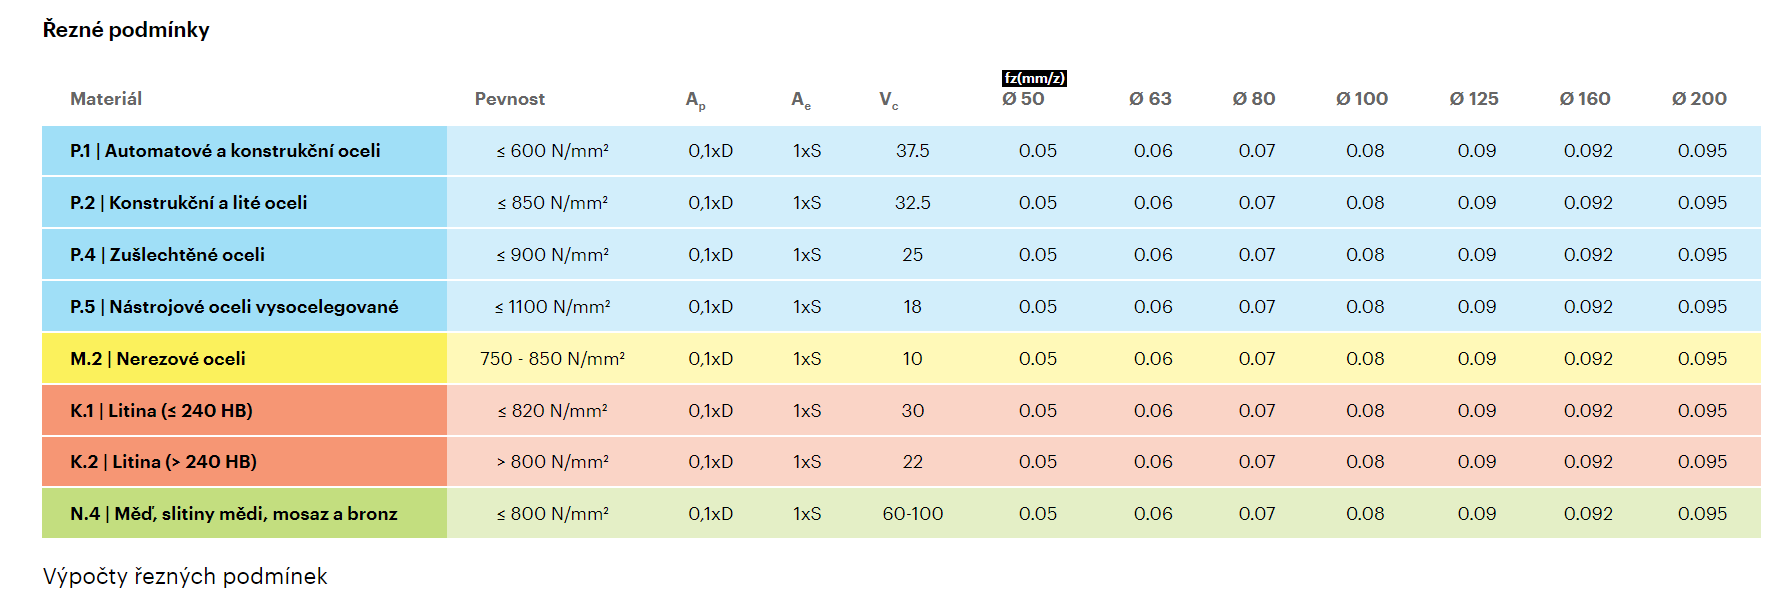Click the yellow "M.2 | Nerezové oceli" cell
The height and width of the screenshot is (611, 1778).
point(158,359)
